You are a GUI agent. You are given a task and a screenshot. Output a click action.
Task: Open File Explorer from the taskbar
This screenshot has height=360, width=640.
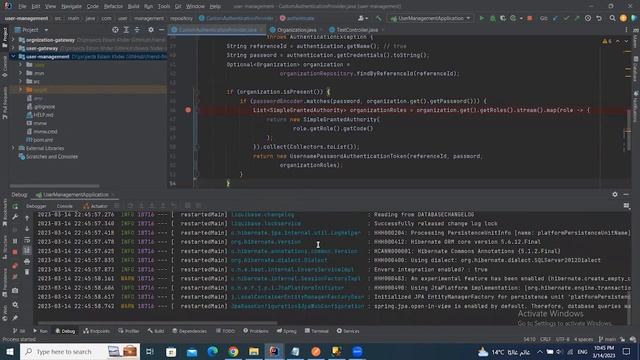click(x=254, y=351)
